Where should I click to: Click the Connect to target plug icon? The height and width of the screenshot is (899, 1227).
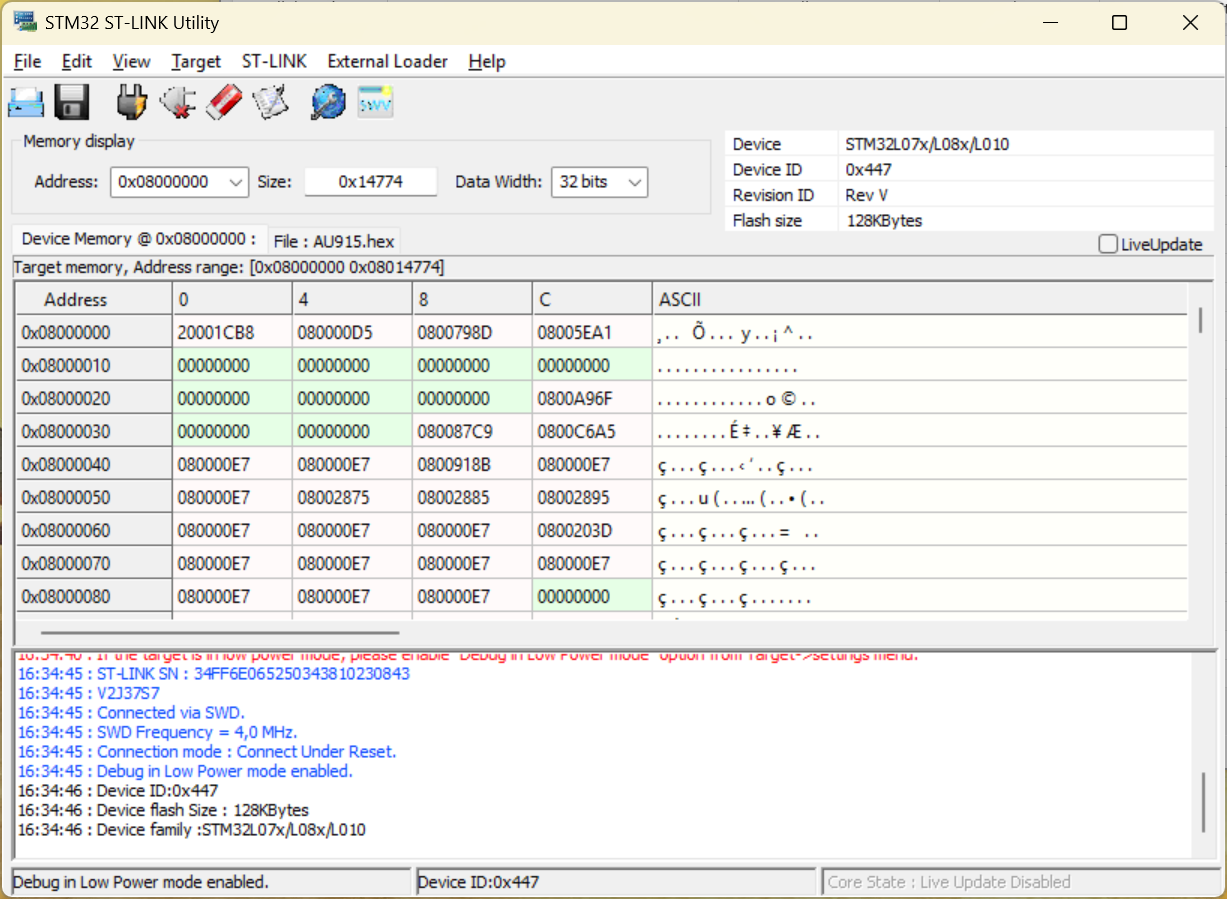click(131, 102)
